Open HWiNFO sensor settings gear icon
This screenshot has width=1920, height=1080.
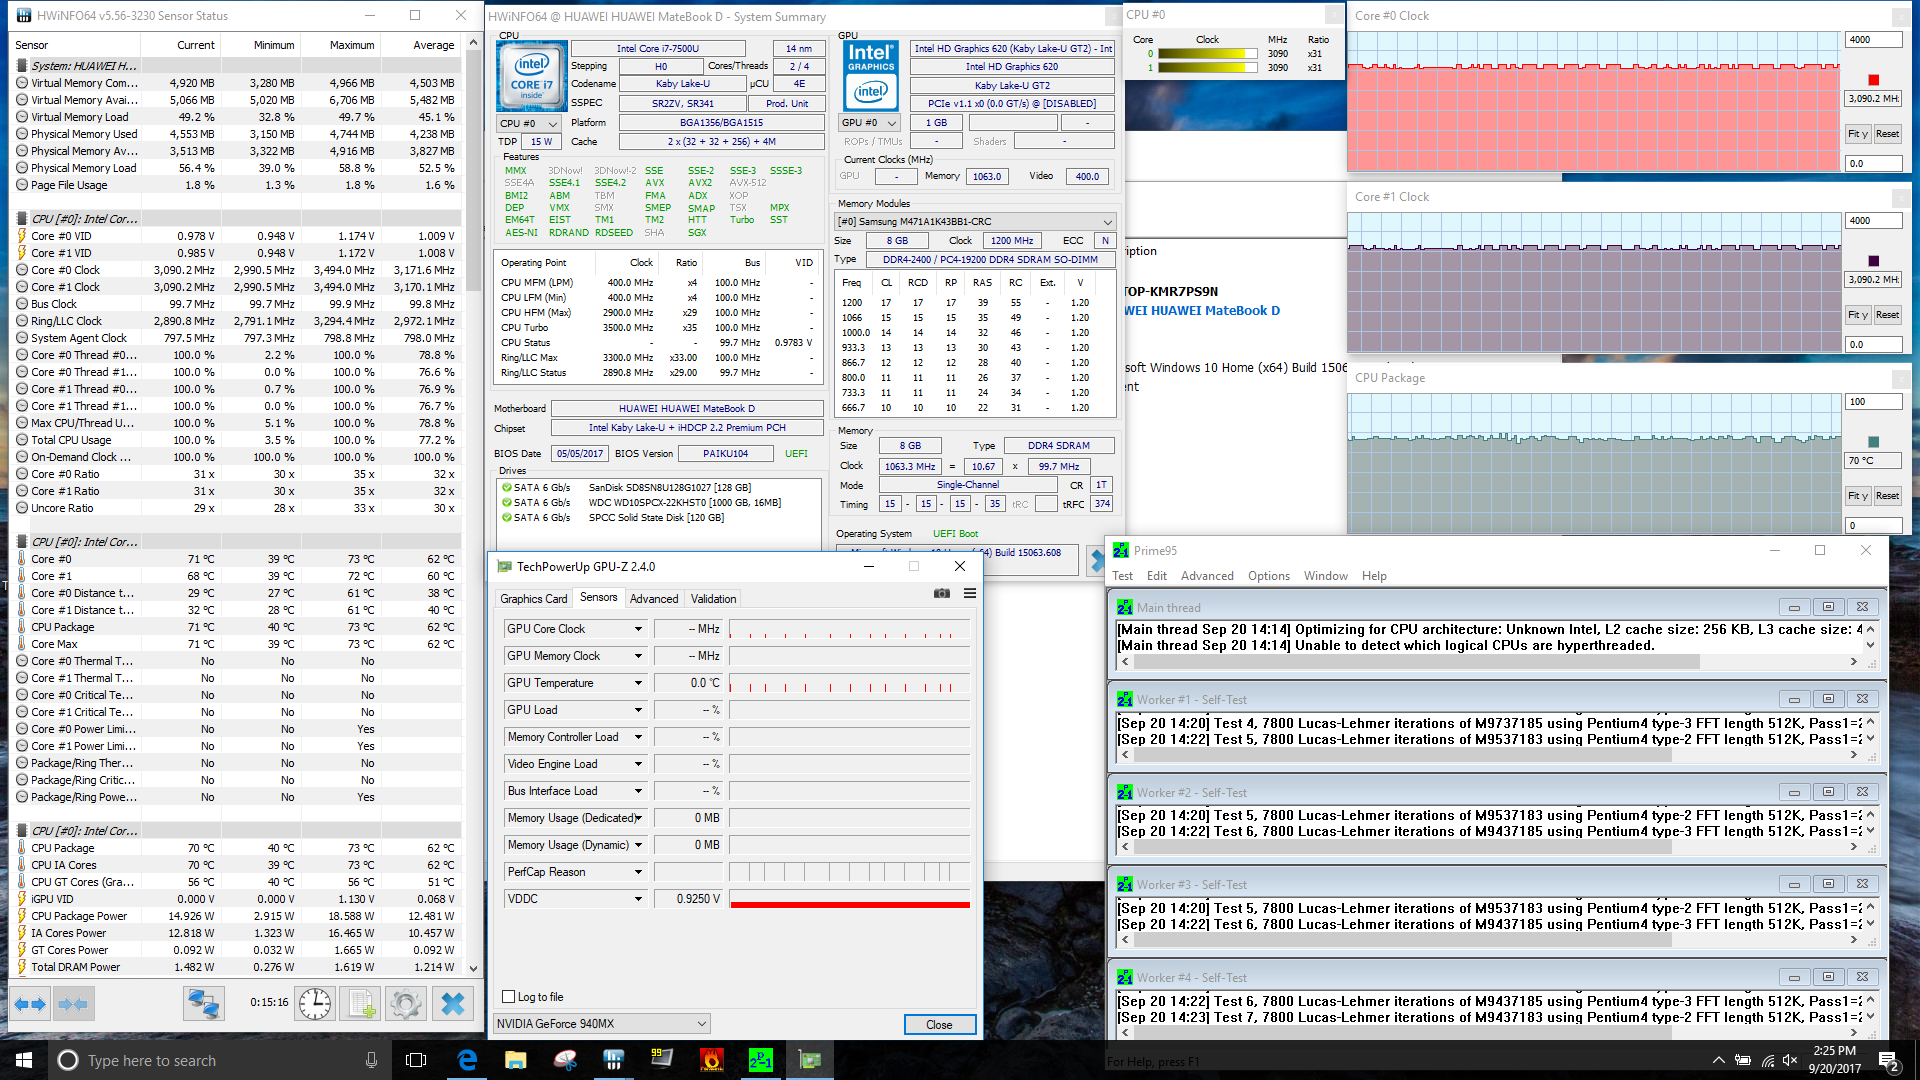pyautogui.click(x=406, y=1003)
